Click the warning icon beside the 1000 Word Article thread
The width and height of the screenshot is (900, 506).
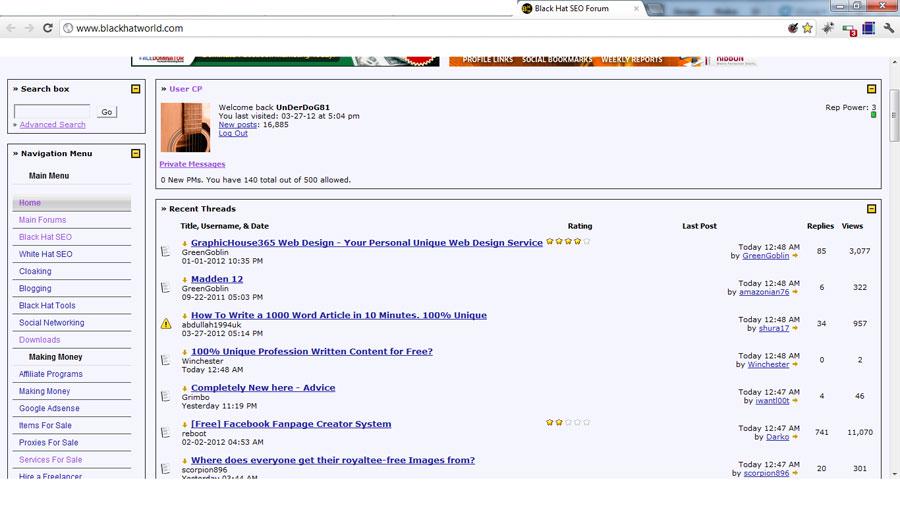(166, 324)
